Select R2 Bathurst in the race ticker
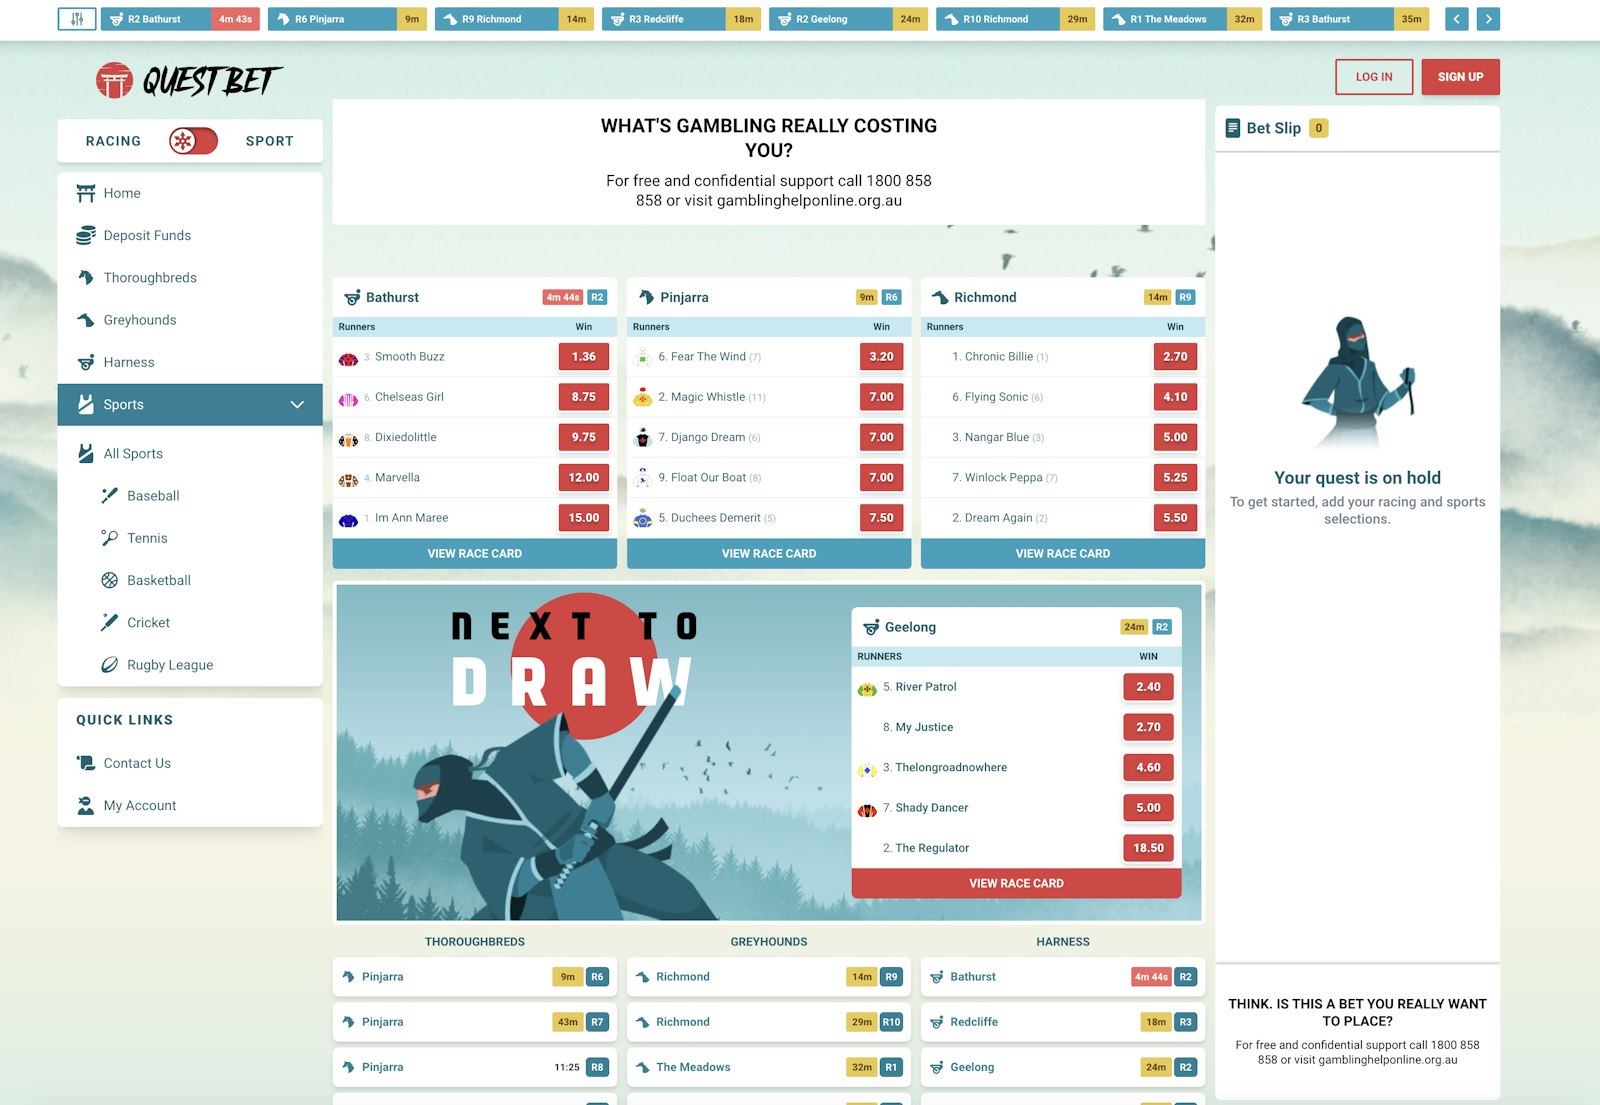 (152, 18)
